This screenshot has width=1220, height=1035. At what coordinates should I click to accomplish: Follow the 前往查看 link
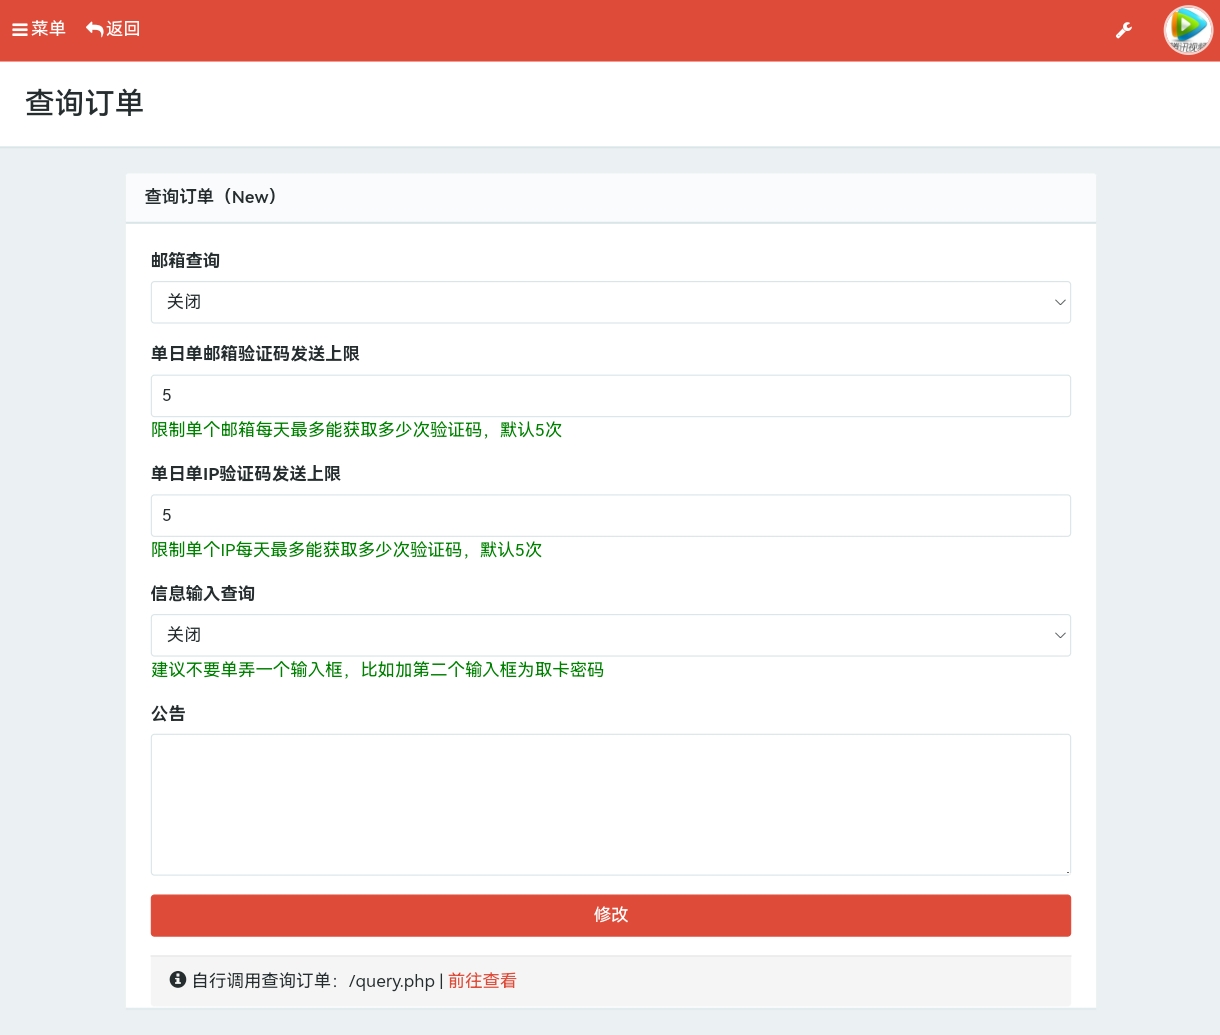coord(482,980)
